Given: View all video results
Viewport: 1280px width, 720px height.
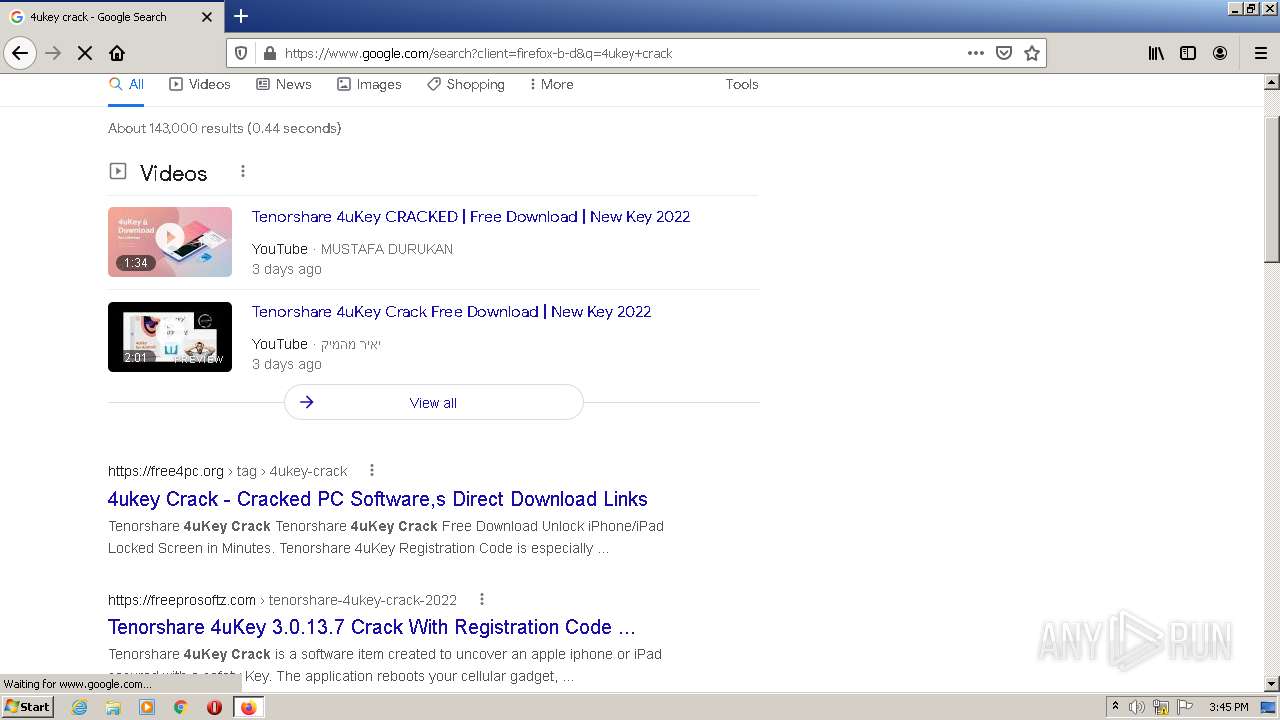Looking at the screenshot, I should click(433, 402).
